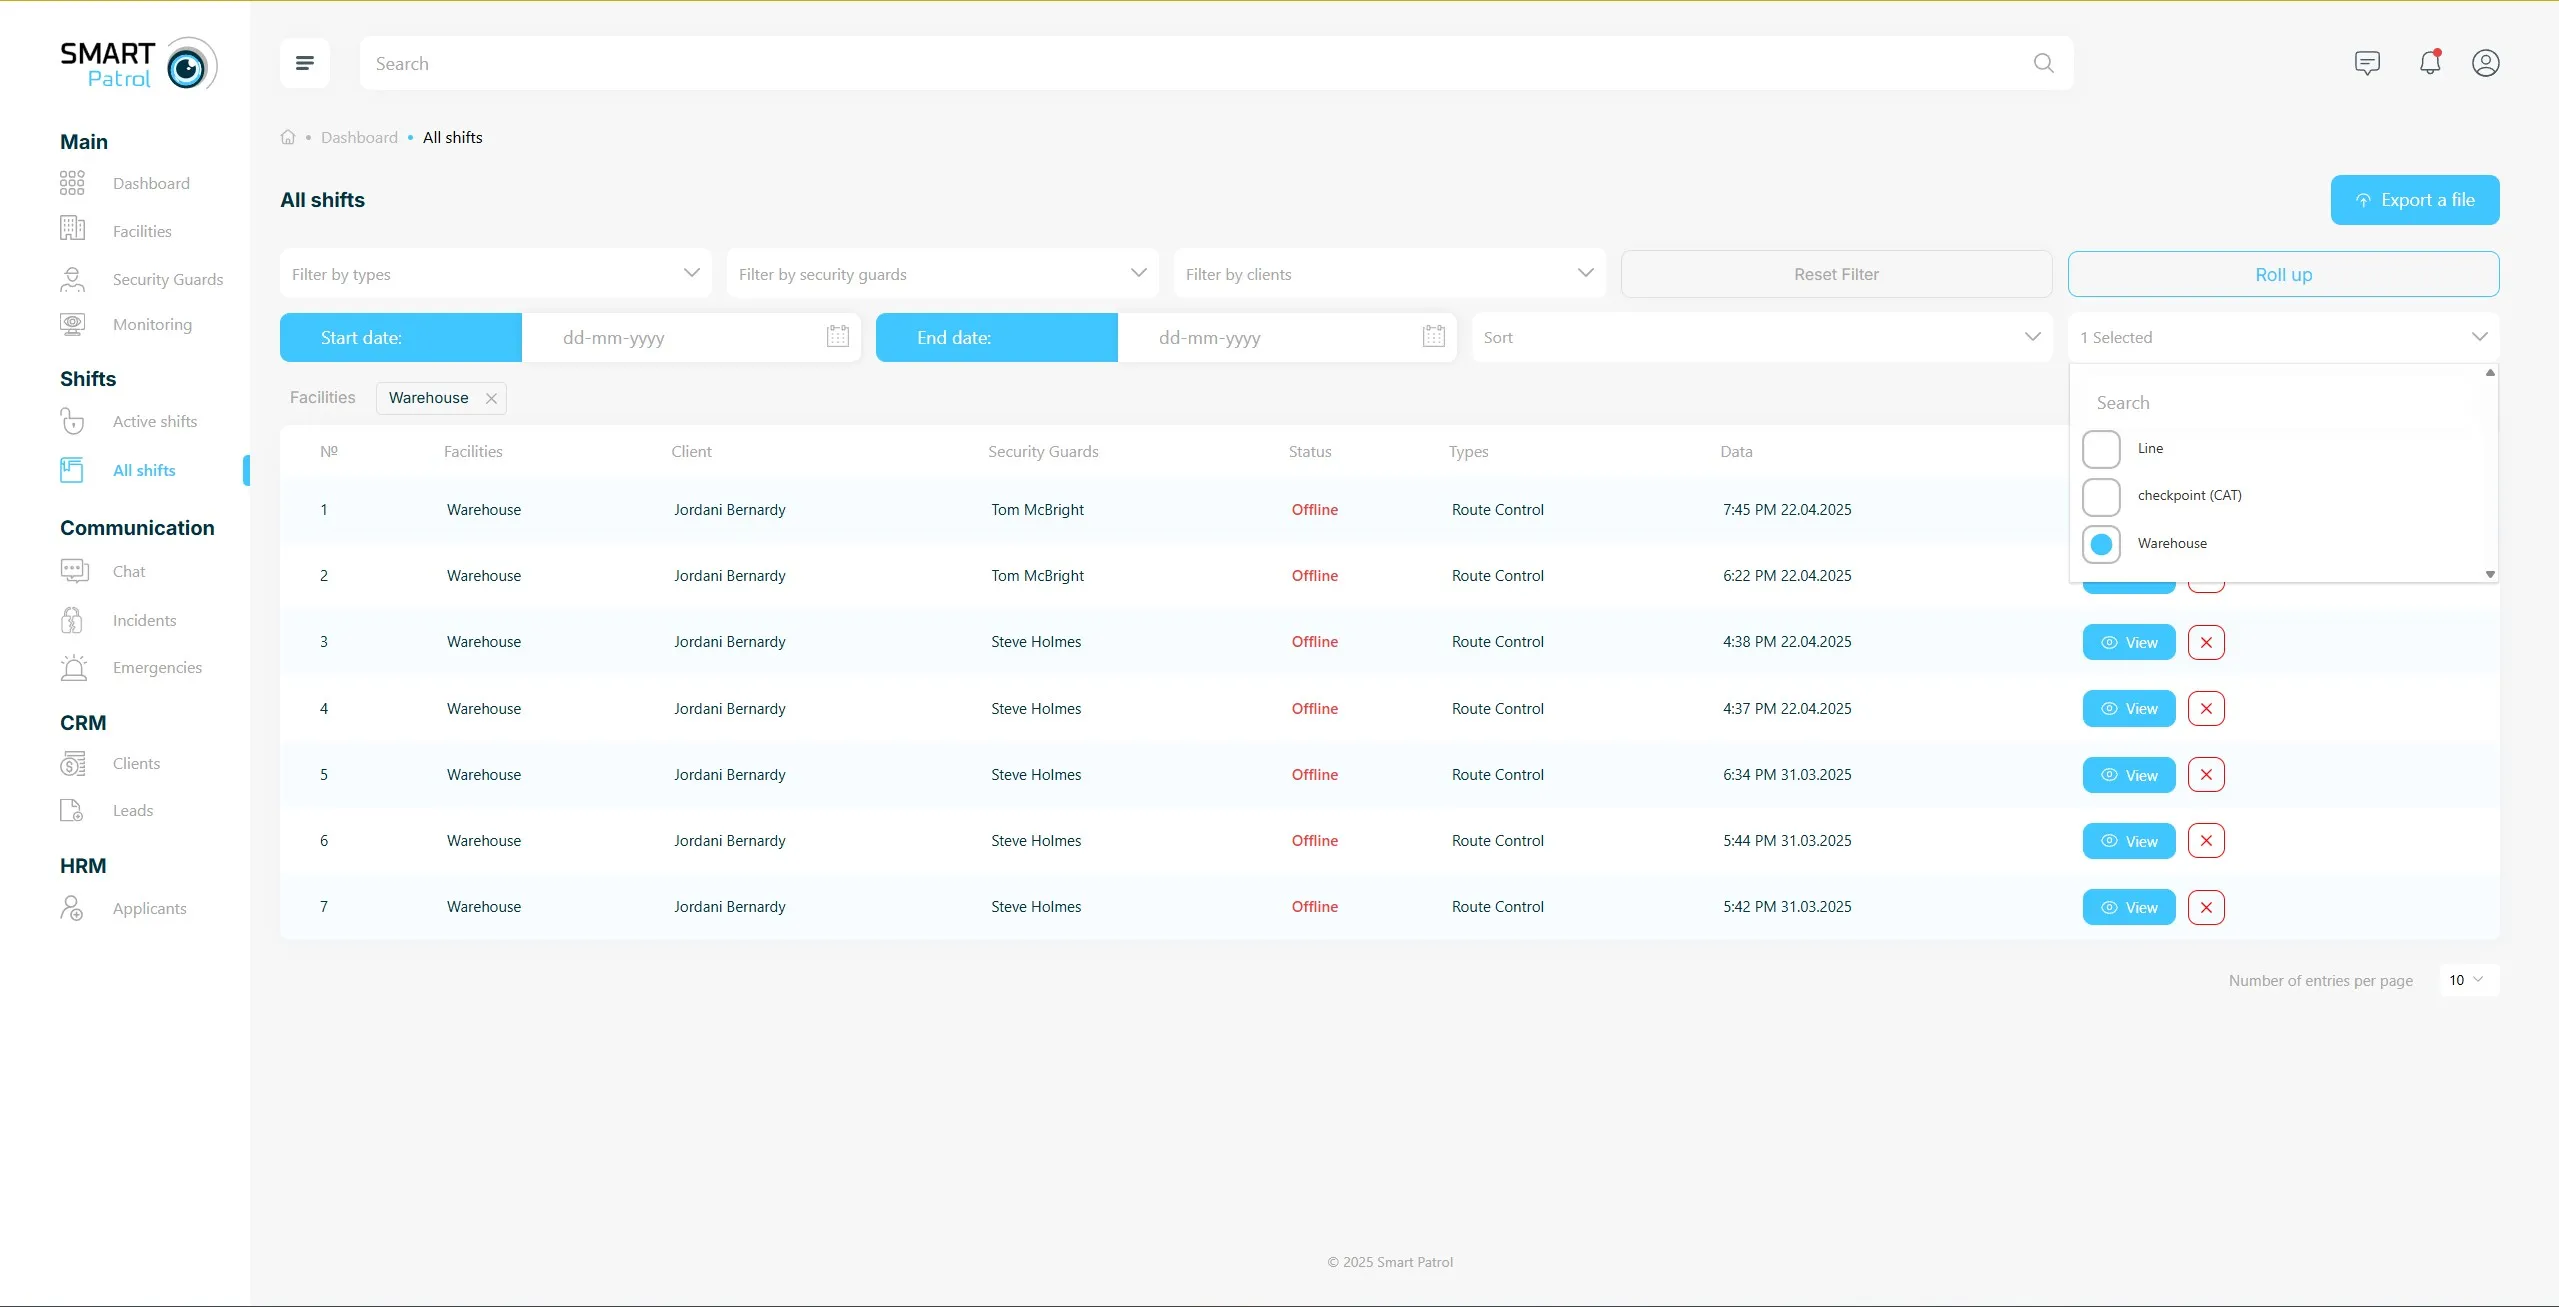
Task: View shift row 4 details
Action: pyautogui.click(x=2129, y=708)
